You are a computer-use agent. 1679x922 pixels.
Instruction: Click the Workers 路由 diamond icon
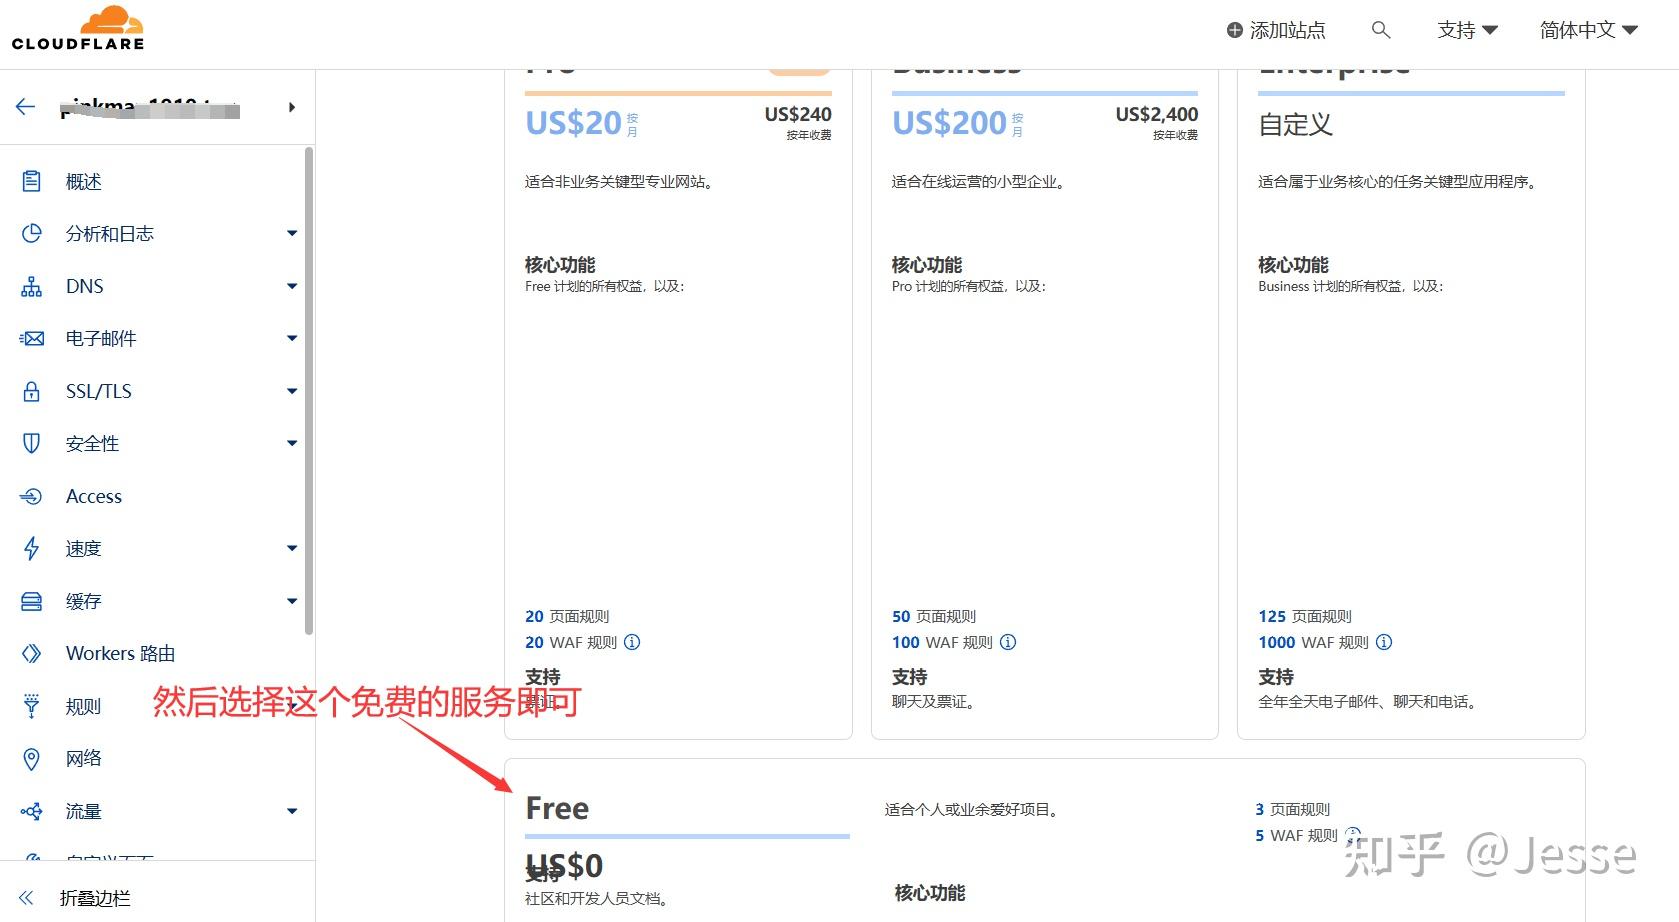[32, 653]
